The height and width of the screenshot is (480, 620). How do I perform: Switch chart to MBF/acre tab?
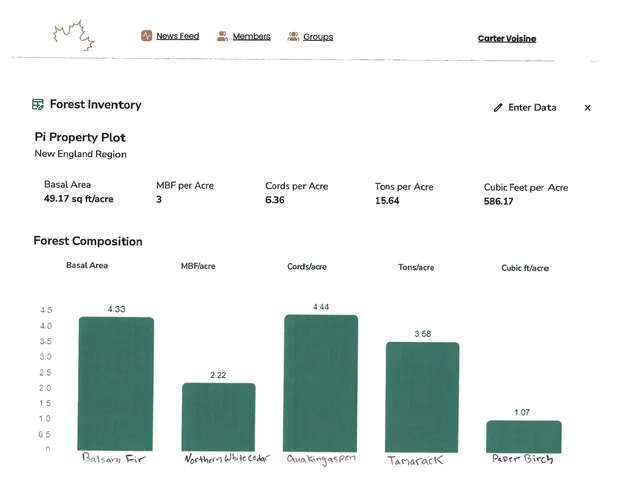[198, 266]
